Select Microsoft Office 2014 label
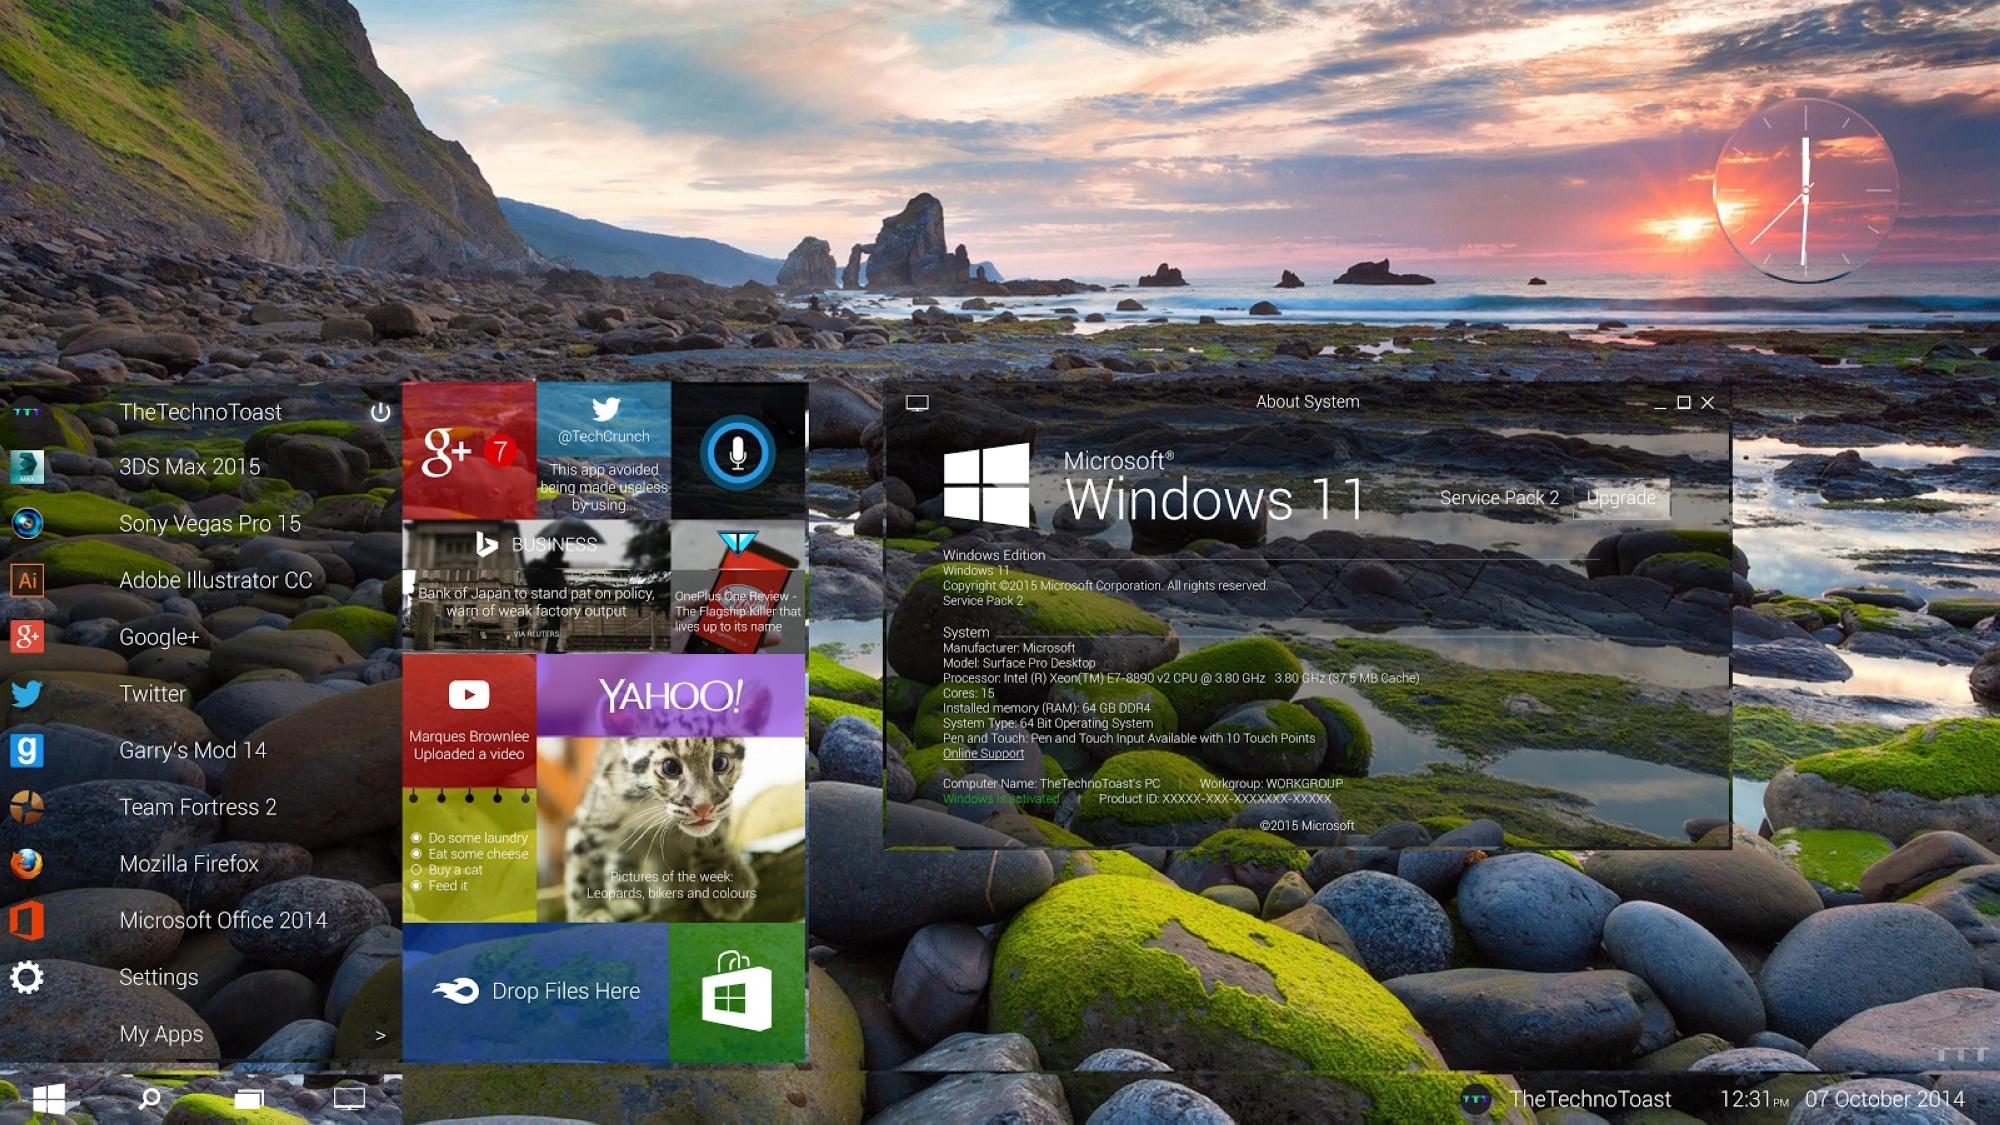 223,920
